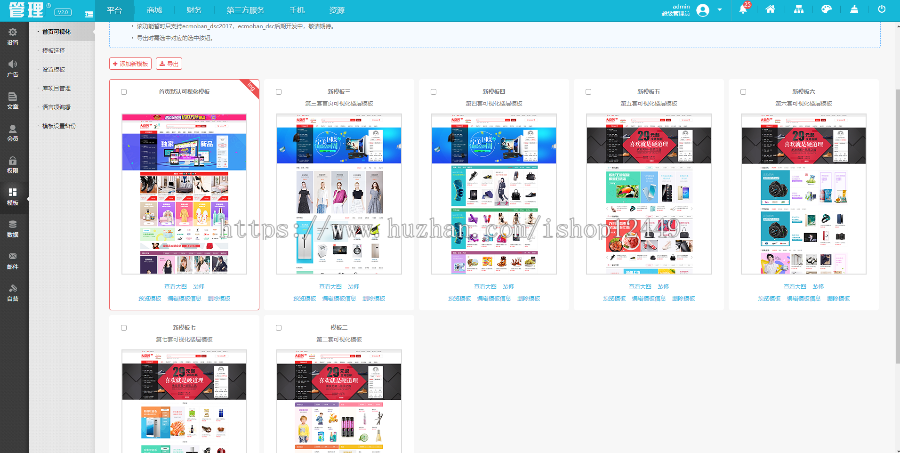Switch to the 手机 top tab
This screenshot has height=453, width=900.
(297, 10)
